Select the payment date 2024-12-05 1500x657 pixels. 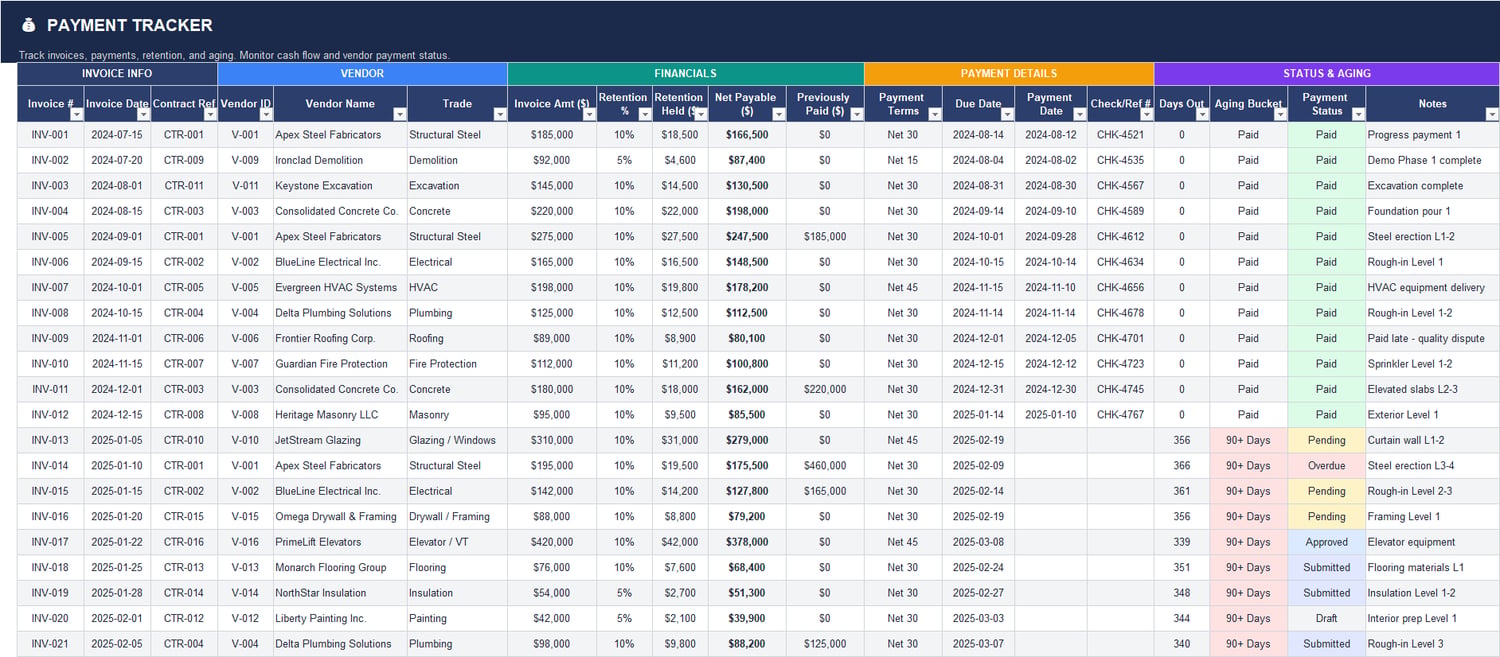click(x=1050, y=338)
